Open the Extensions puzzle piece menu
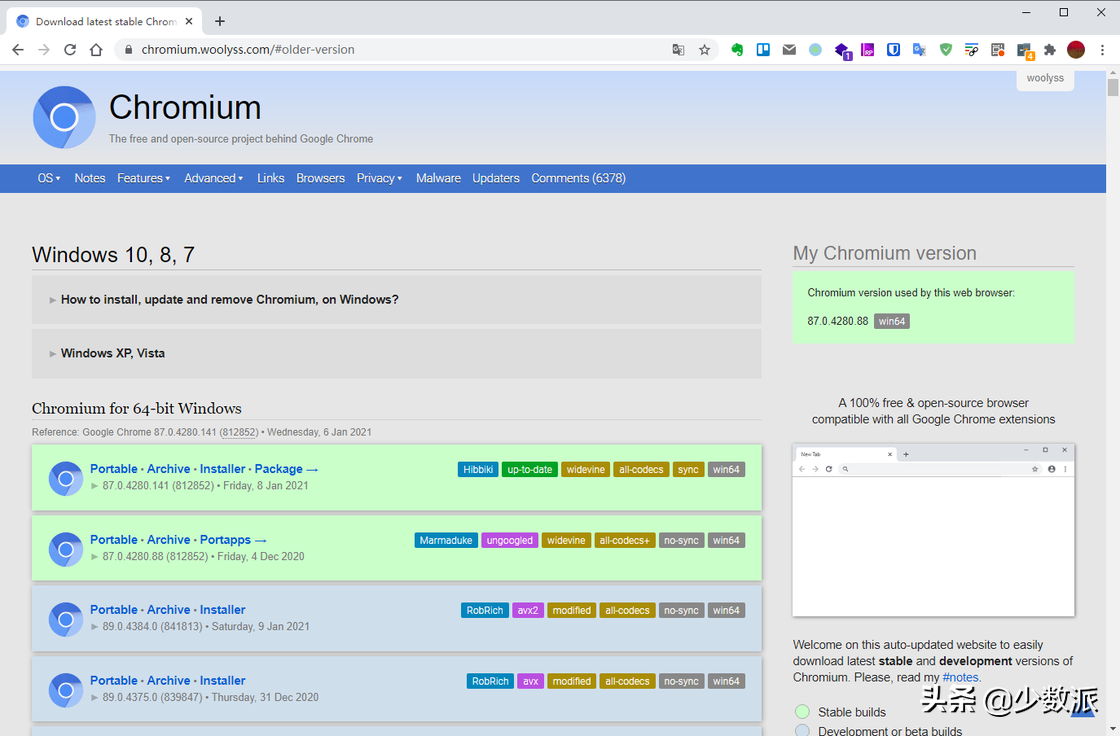The width and height of the screenshot is (1120, 736). coord(1049,50)
